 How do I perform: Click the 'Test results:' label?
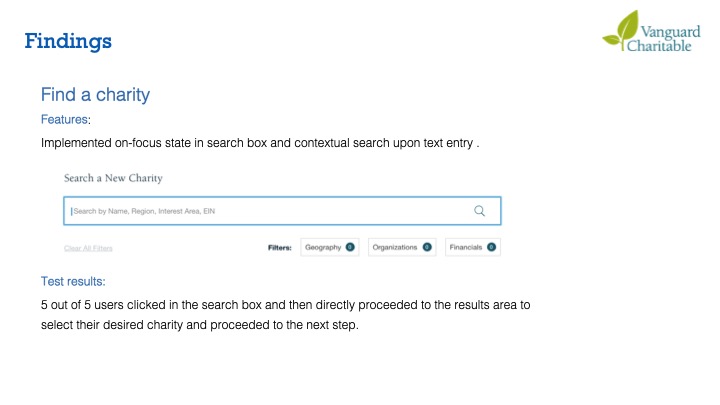point(73,282)
